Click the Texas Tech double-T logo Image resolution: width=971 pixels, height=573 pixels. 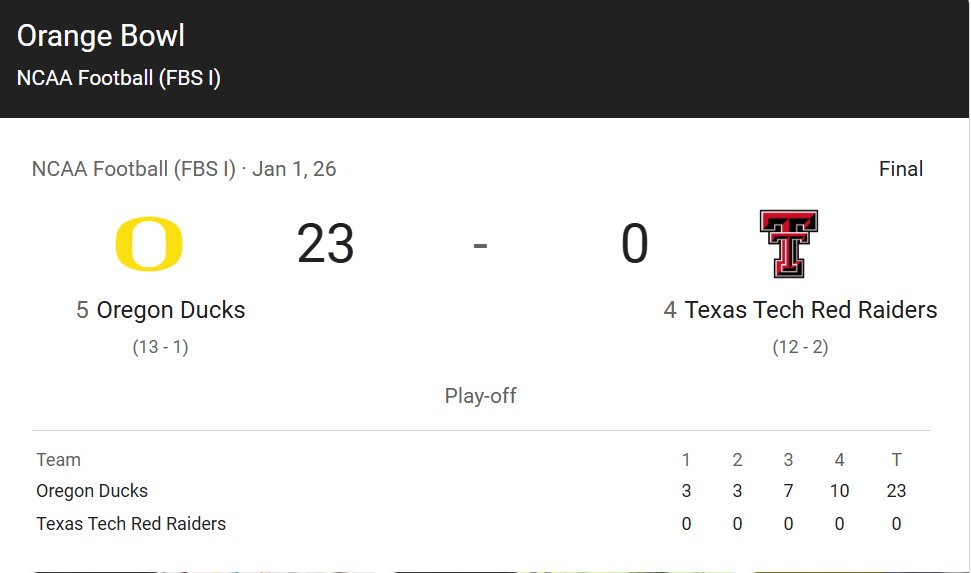coord(788,243)
